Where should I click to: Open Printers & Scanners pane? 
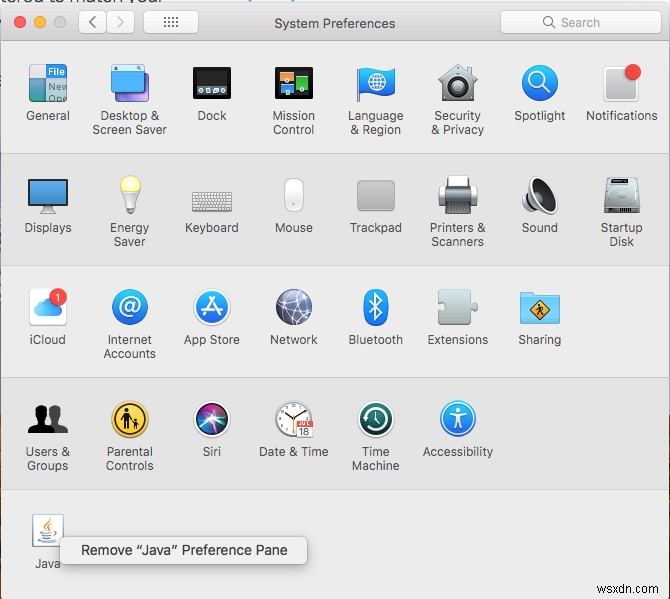458,195
